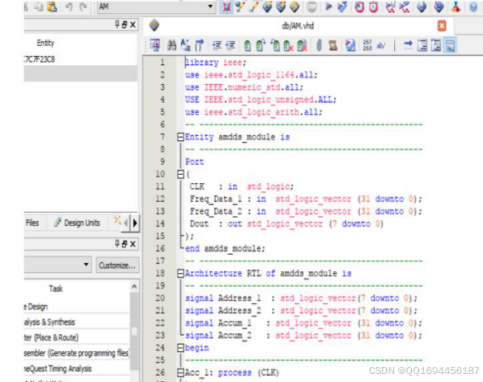Screen dimensions: 483x382
Task: Click the go-to-line arrow icon in editor toolbar
Action: (x=199, y=45)
